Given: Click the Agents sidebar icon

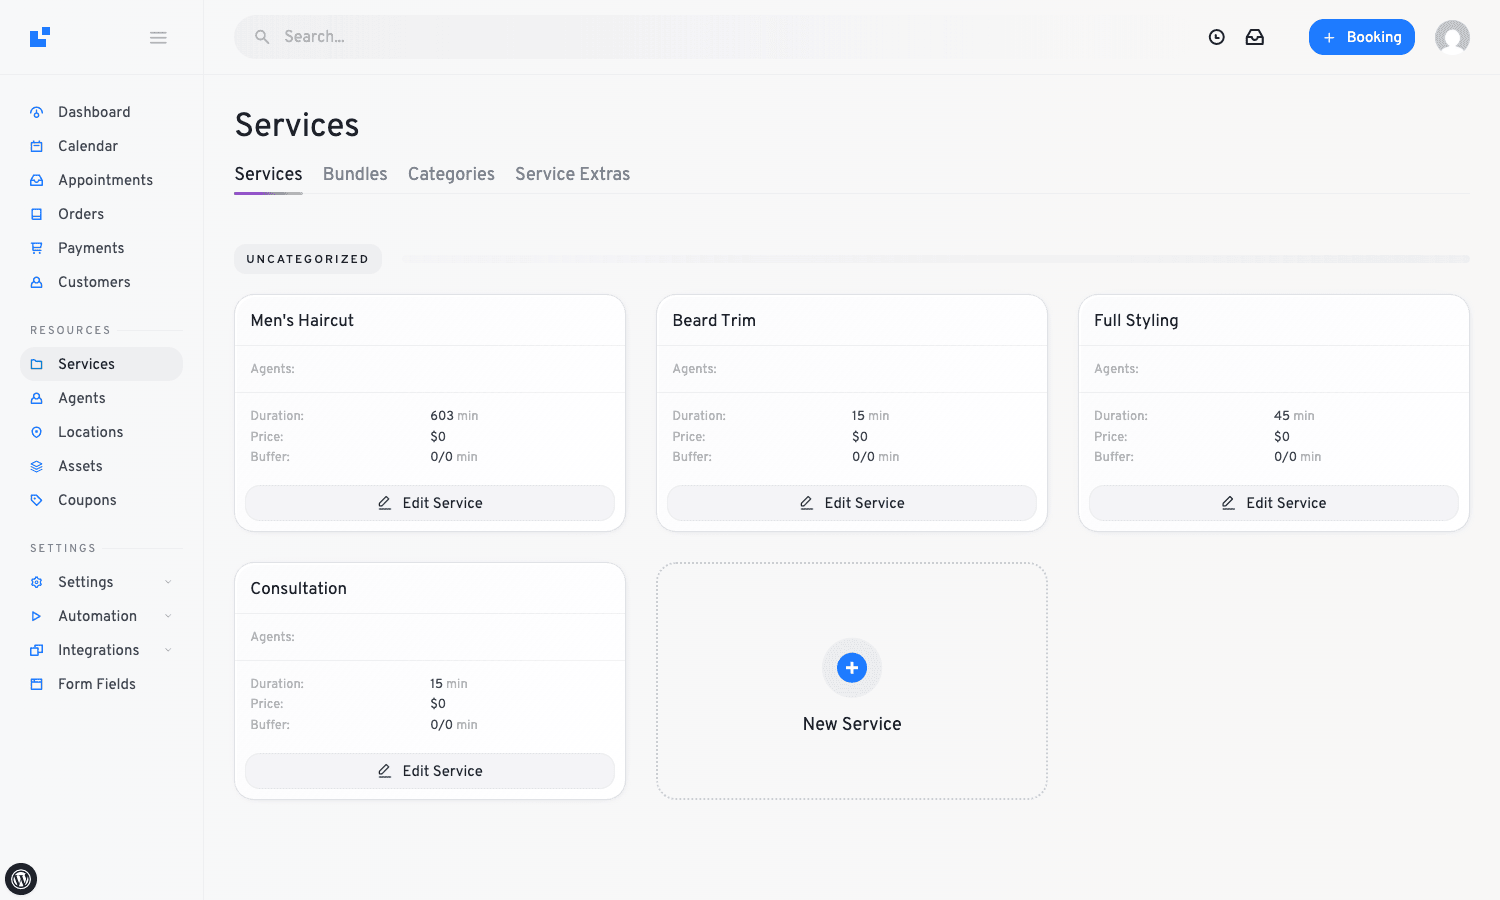Looking at the screenshot, I should point(37,398).
